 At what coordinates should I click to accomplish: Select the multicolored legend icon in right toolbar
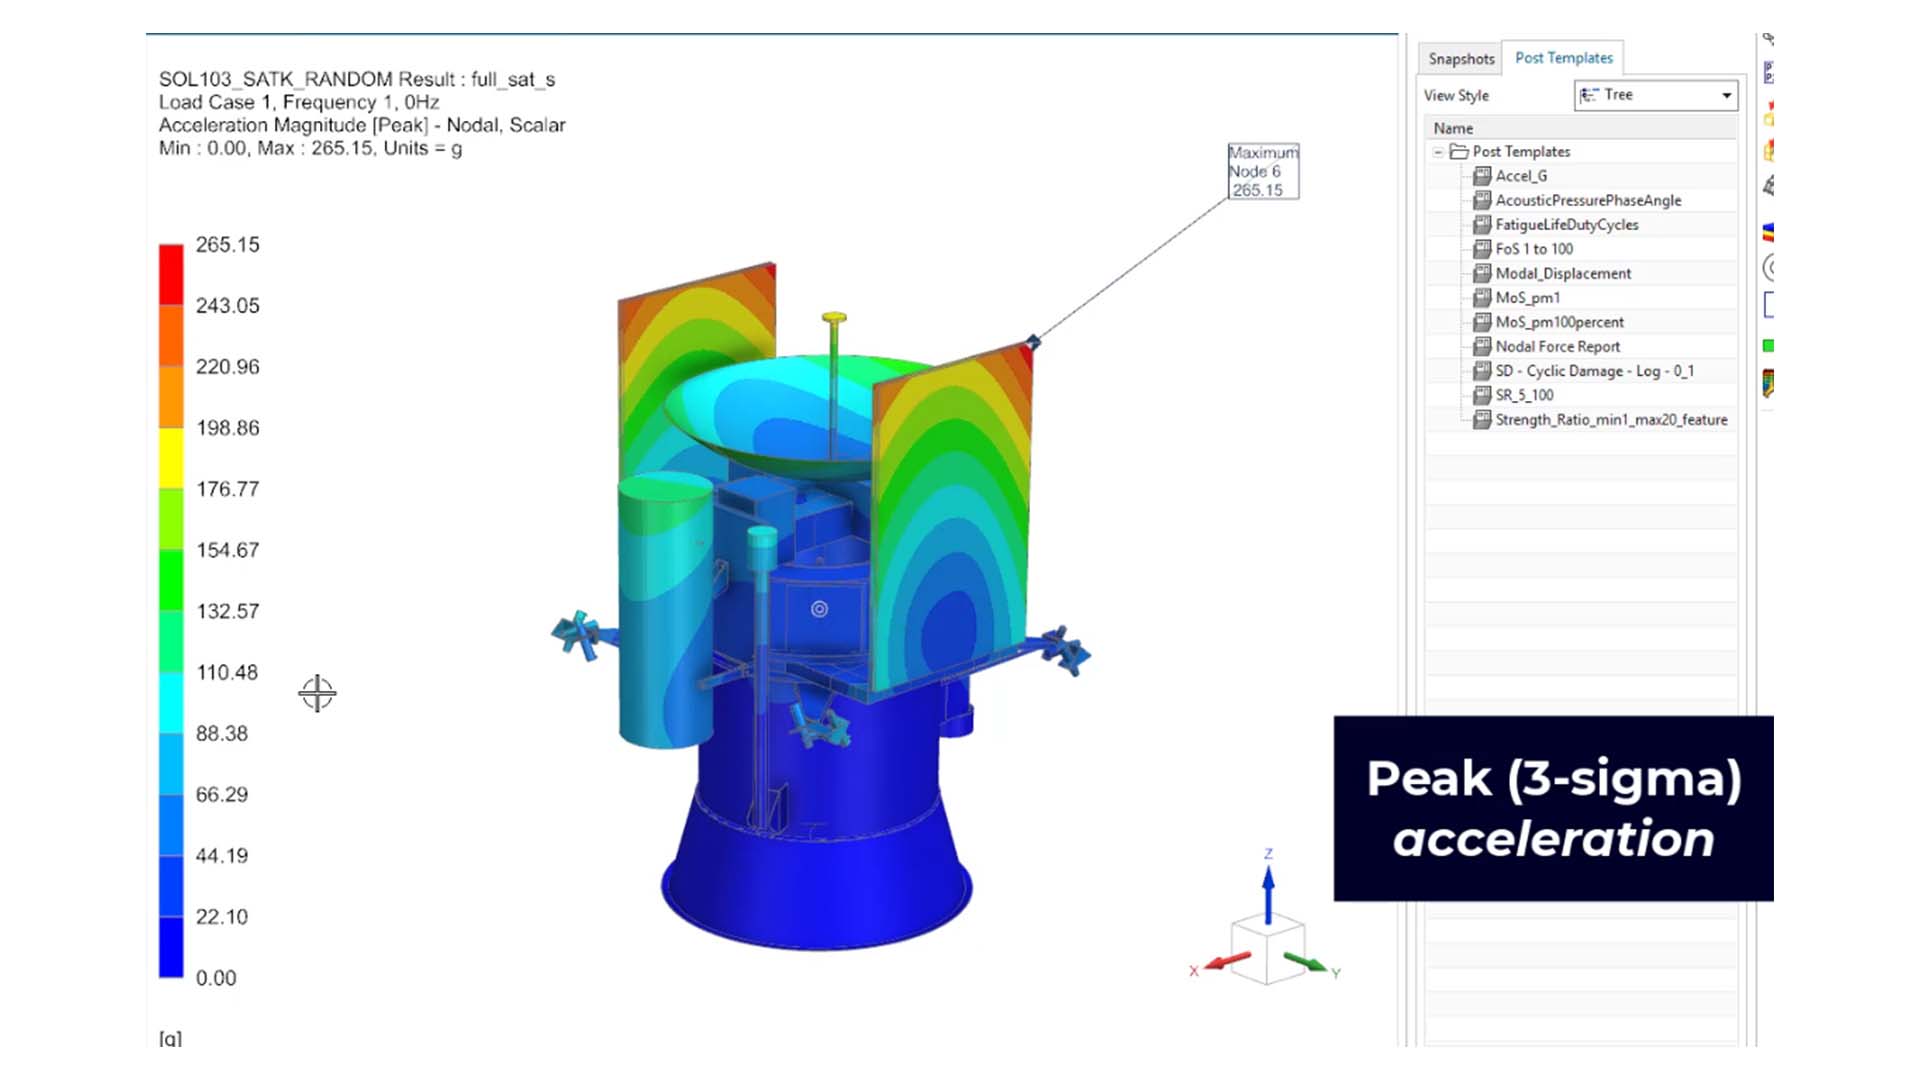(1769, 232)
